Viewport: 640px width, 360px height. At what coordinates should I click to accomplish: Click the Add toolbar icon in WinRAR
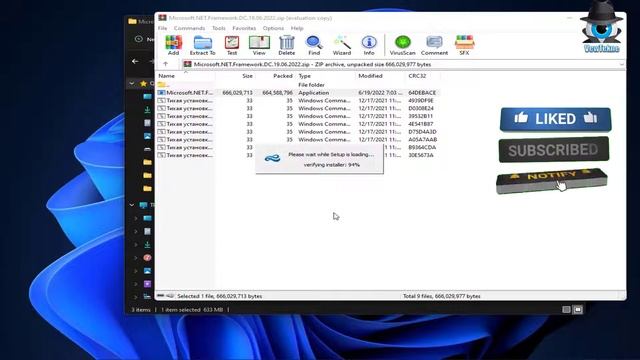pyautogui.click(x=173, y=45)
